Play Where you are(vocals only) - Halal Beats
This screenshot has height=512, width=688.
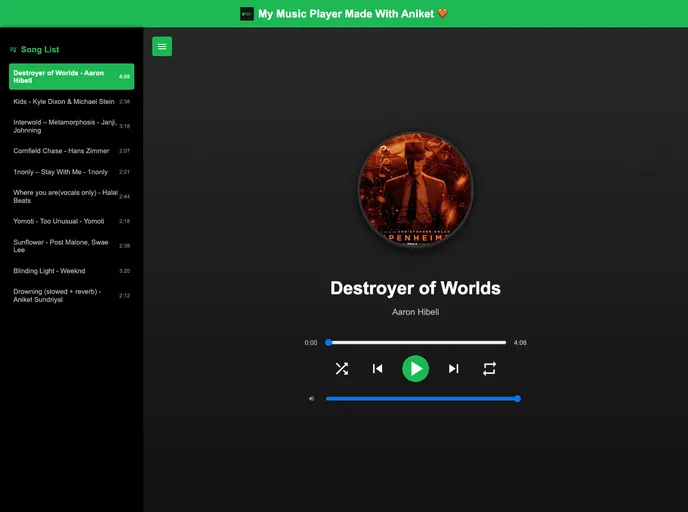72,196
